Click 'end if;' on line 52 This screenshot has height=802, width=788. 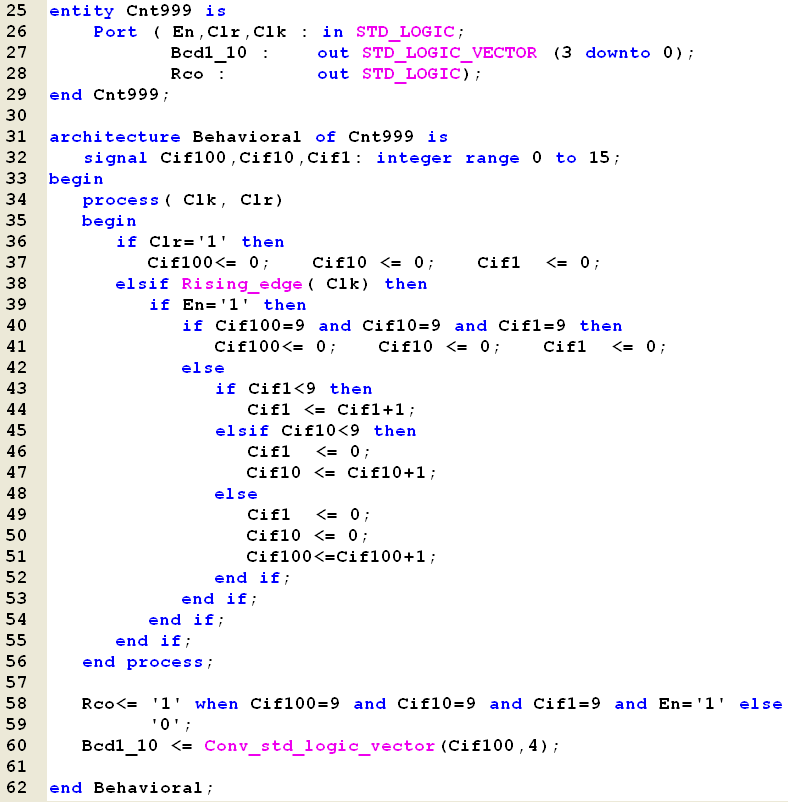click(252, 578)
